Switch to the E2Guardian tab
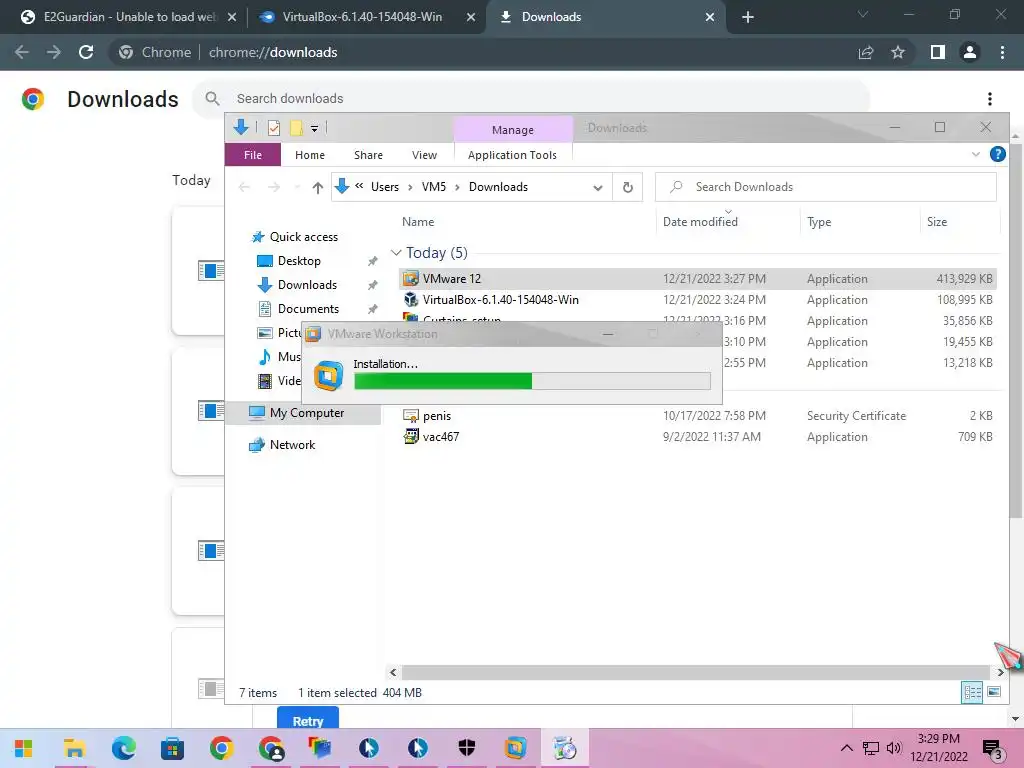The width and height of the screenshot is (1024, 768). tap(128, 17)
